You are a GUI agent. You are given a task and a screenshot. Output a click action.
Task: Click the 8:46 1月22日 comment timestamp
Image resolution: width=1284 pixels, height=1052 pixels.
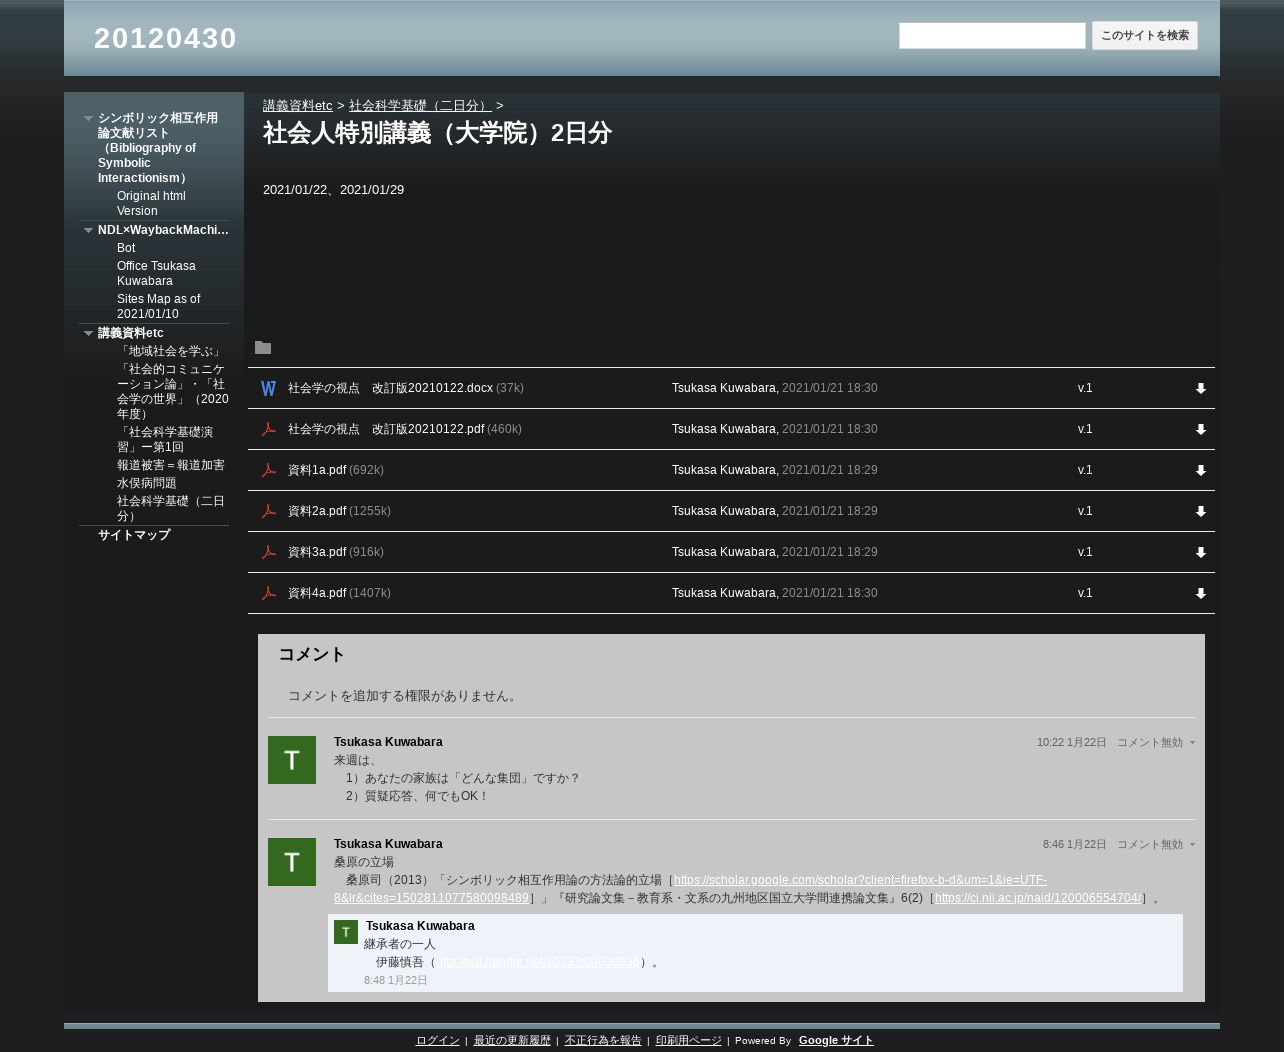pos(1074,845)
